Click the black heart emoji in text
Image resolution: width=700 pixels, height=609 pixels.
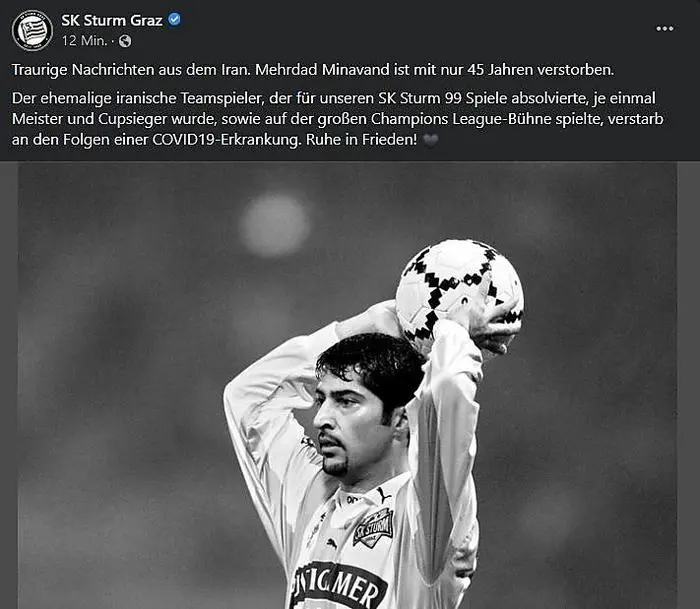click(x=430, y=141)
